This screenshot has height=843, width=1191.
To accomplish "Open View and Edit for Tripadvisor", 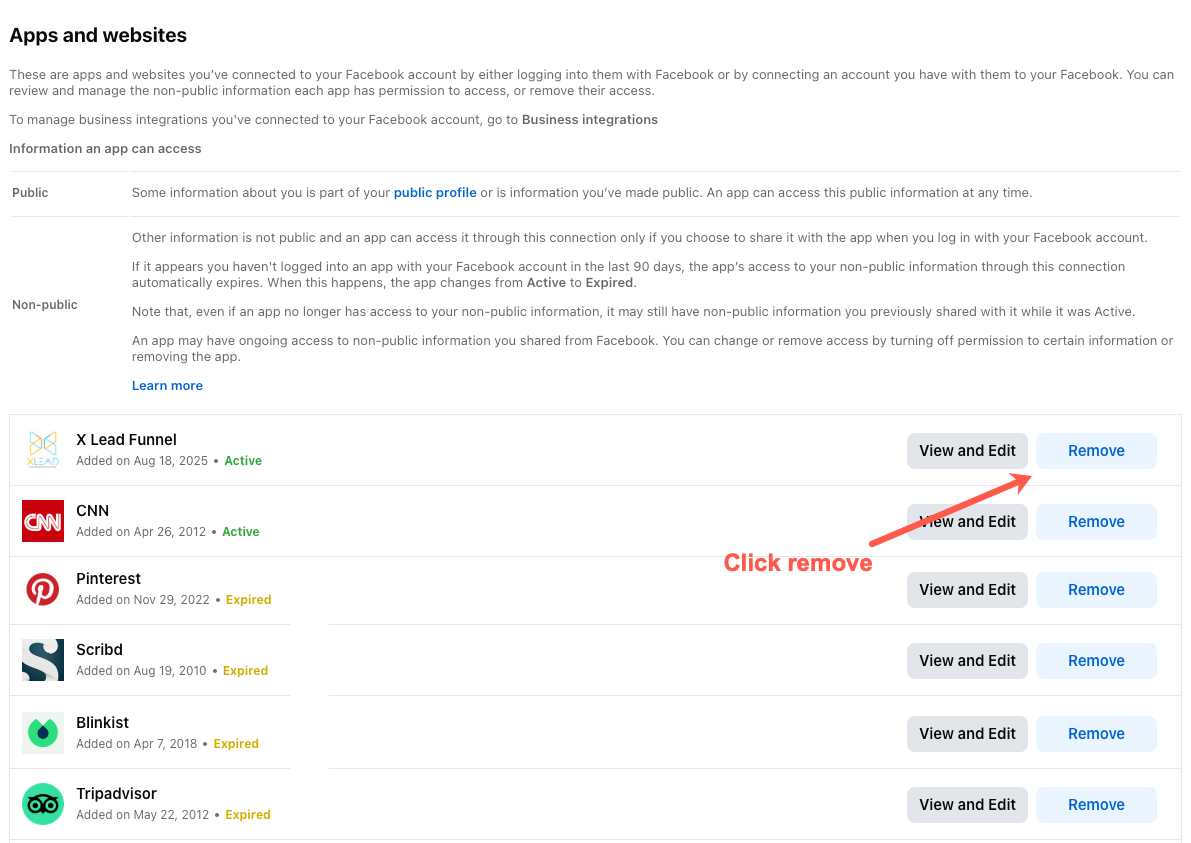I will [967, 805].
